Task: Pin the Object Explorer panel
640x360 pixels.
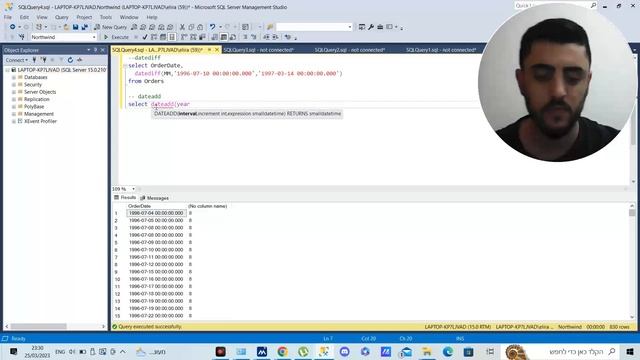Action: tap(96, 50)
